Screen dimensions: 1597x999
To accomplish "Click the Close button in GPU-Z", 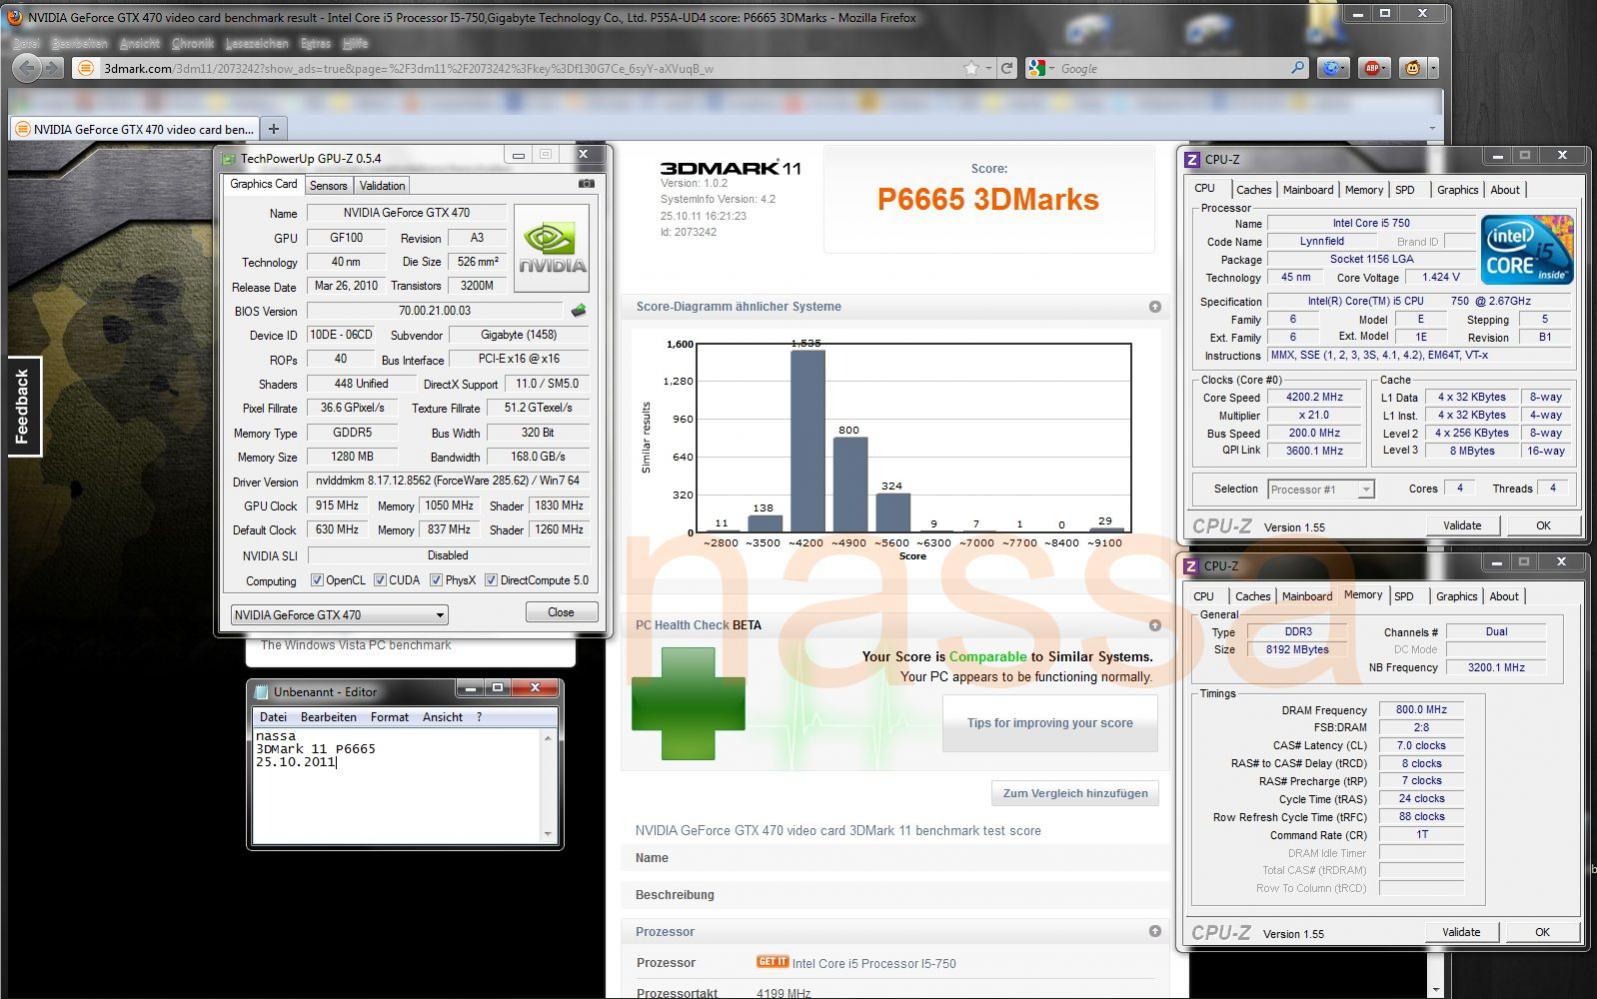I will pyautogui.click(x=561, y=612).
